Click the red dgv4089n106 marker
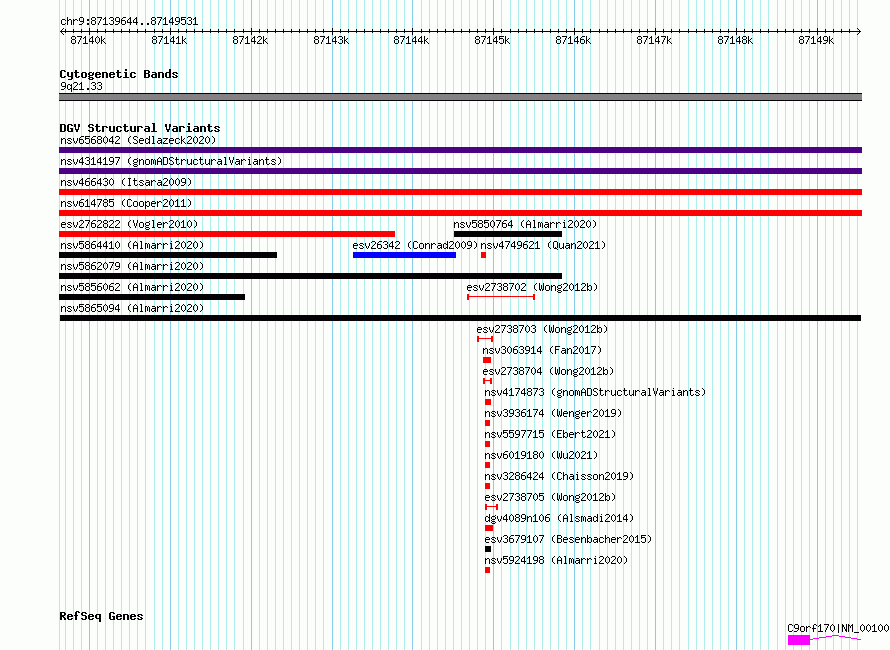This screenshot has width=890, height=650. point(489,528)
